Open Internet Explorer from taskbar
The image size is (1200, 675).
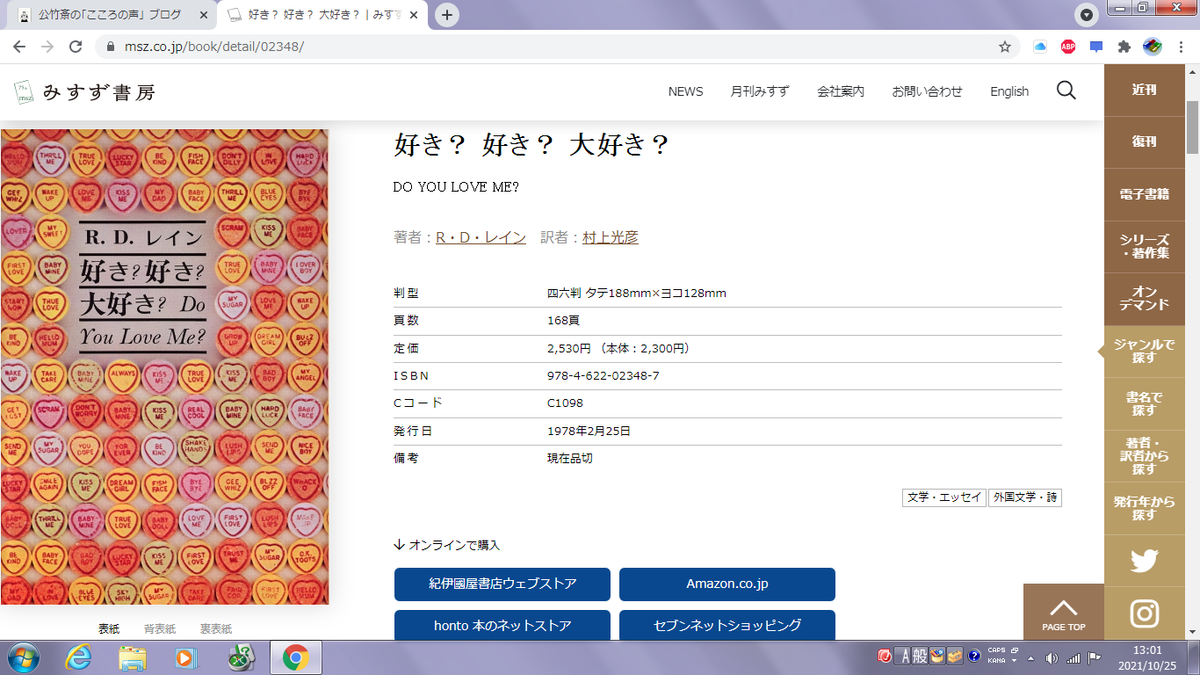coord(79,658)
